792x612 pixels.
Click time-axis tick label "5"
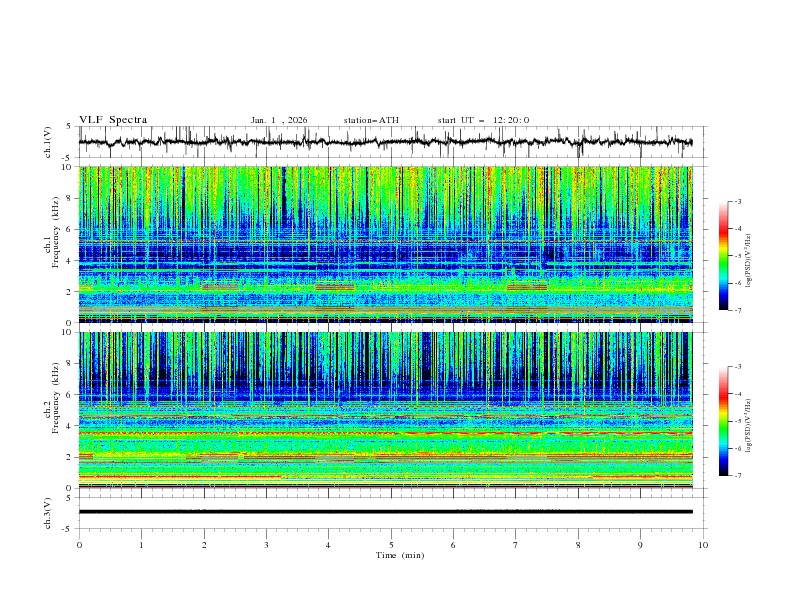[x=391, y=545]
